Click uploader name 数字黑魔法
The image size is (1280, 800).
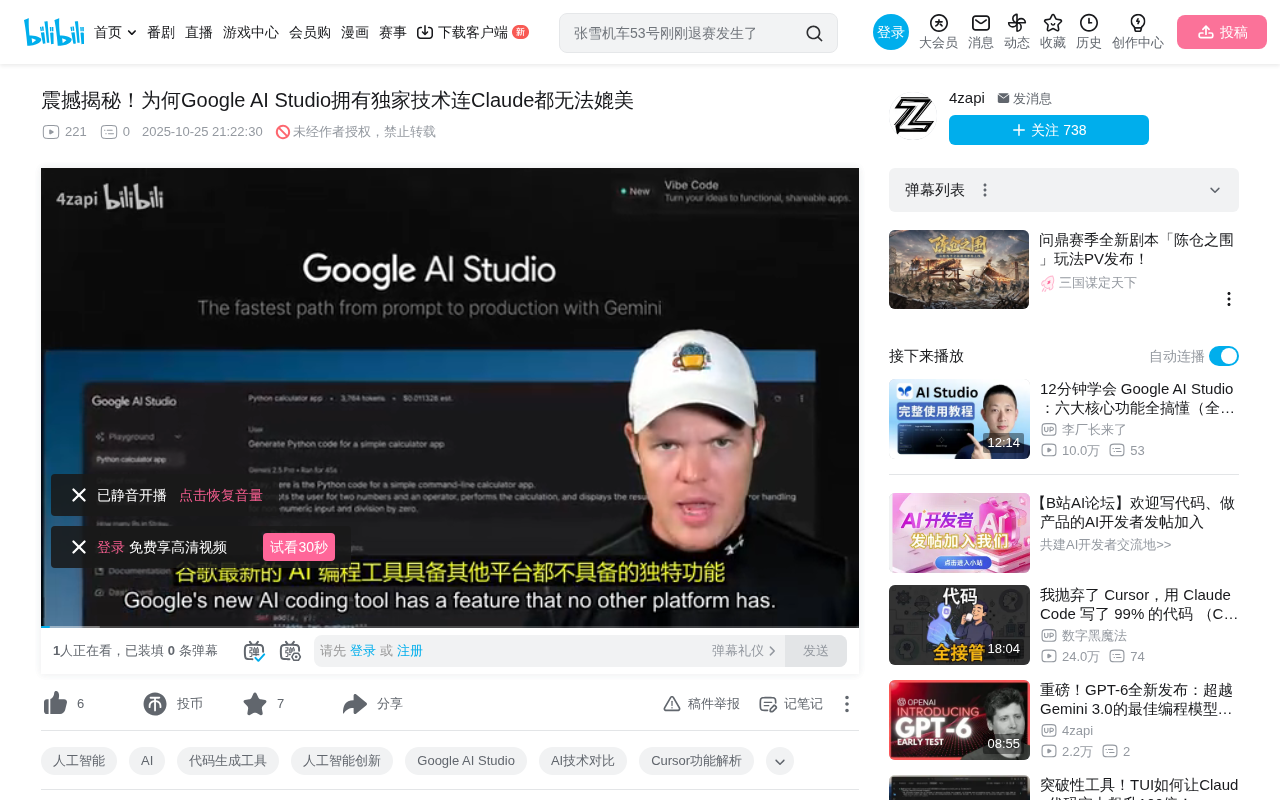[x=1094, y=635]
